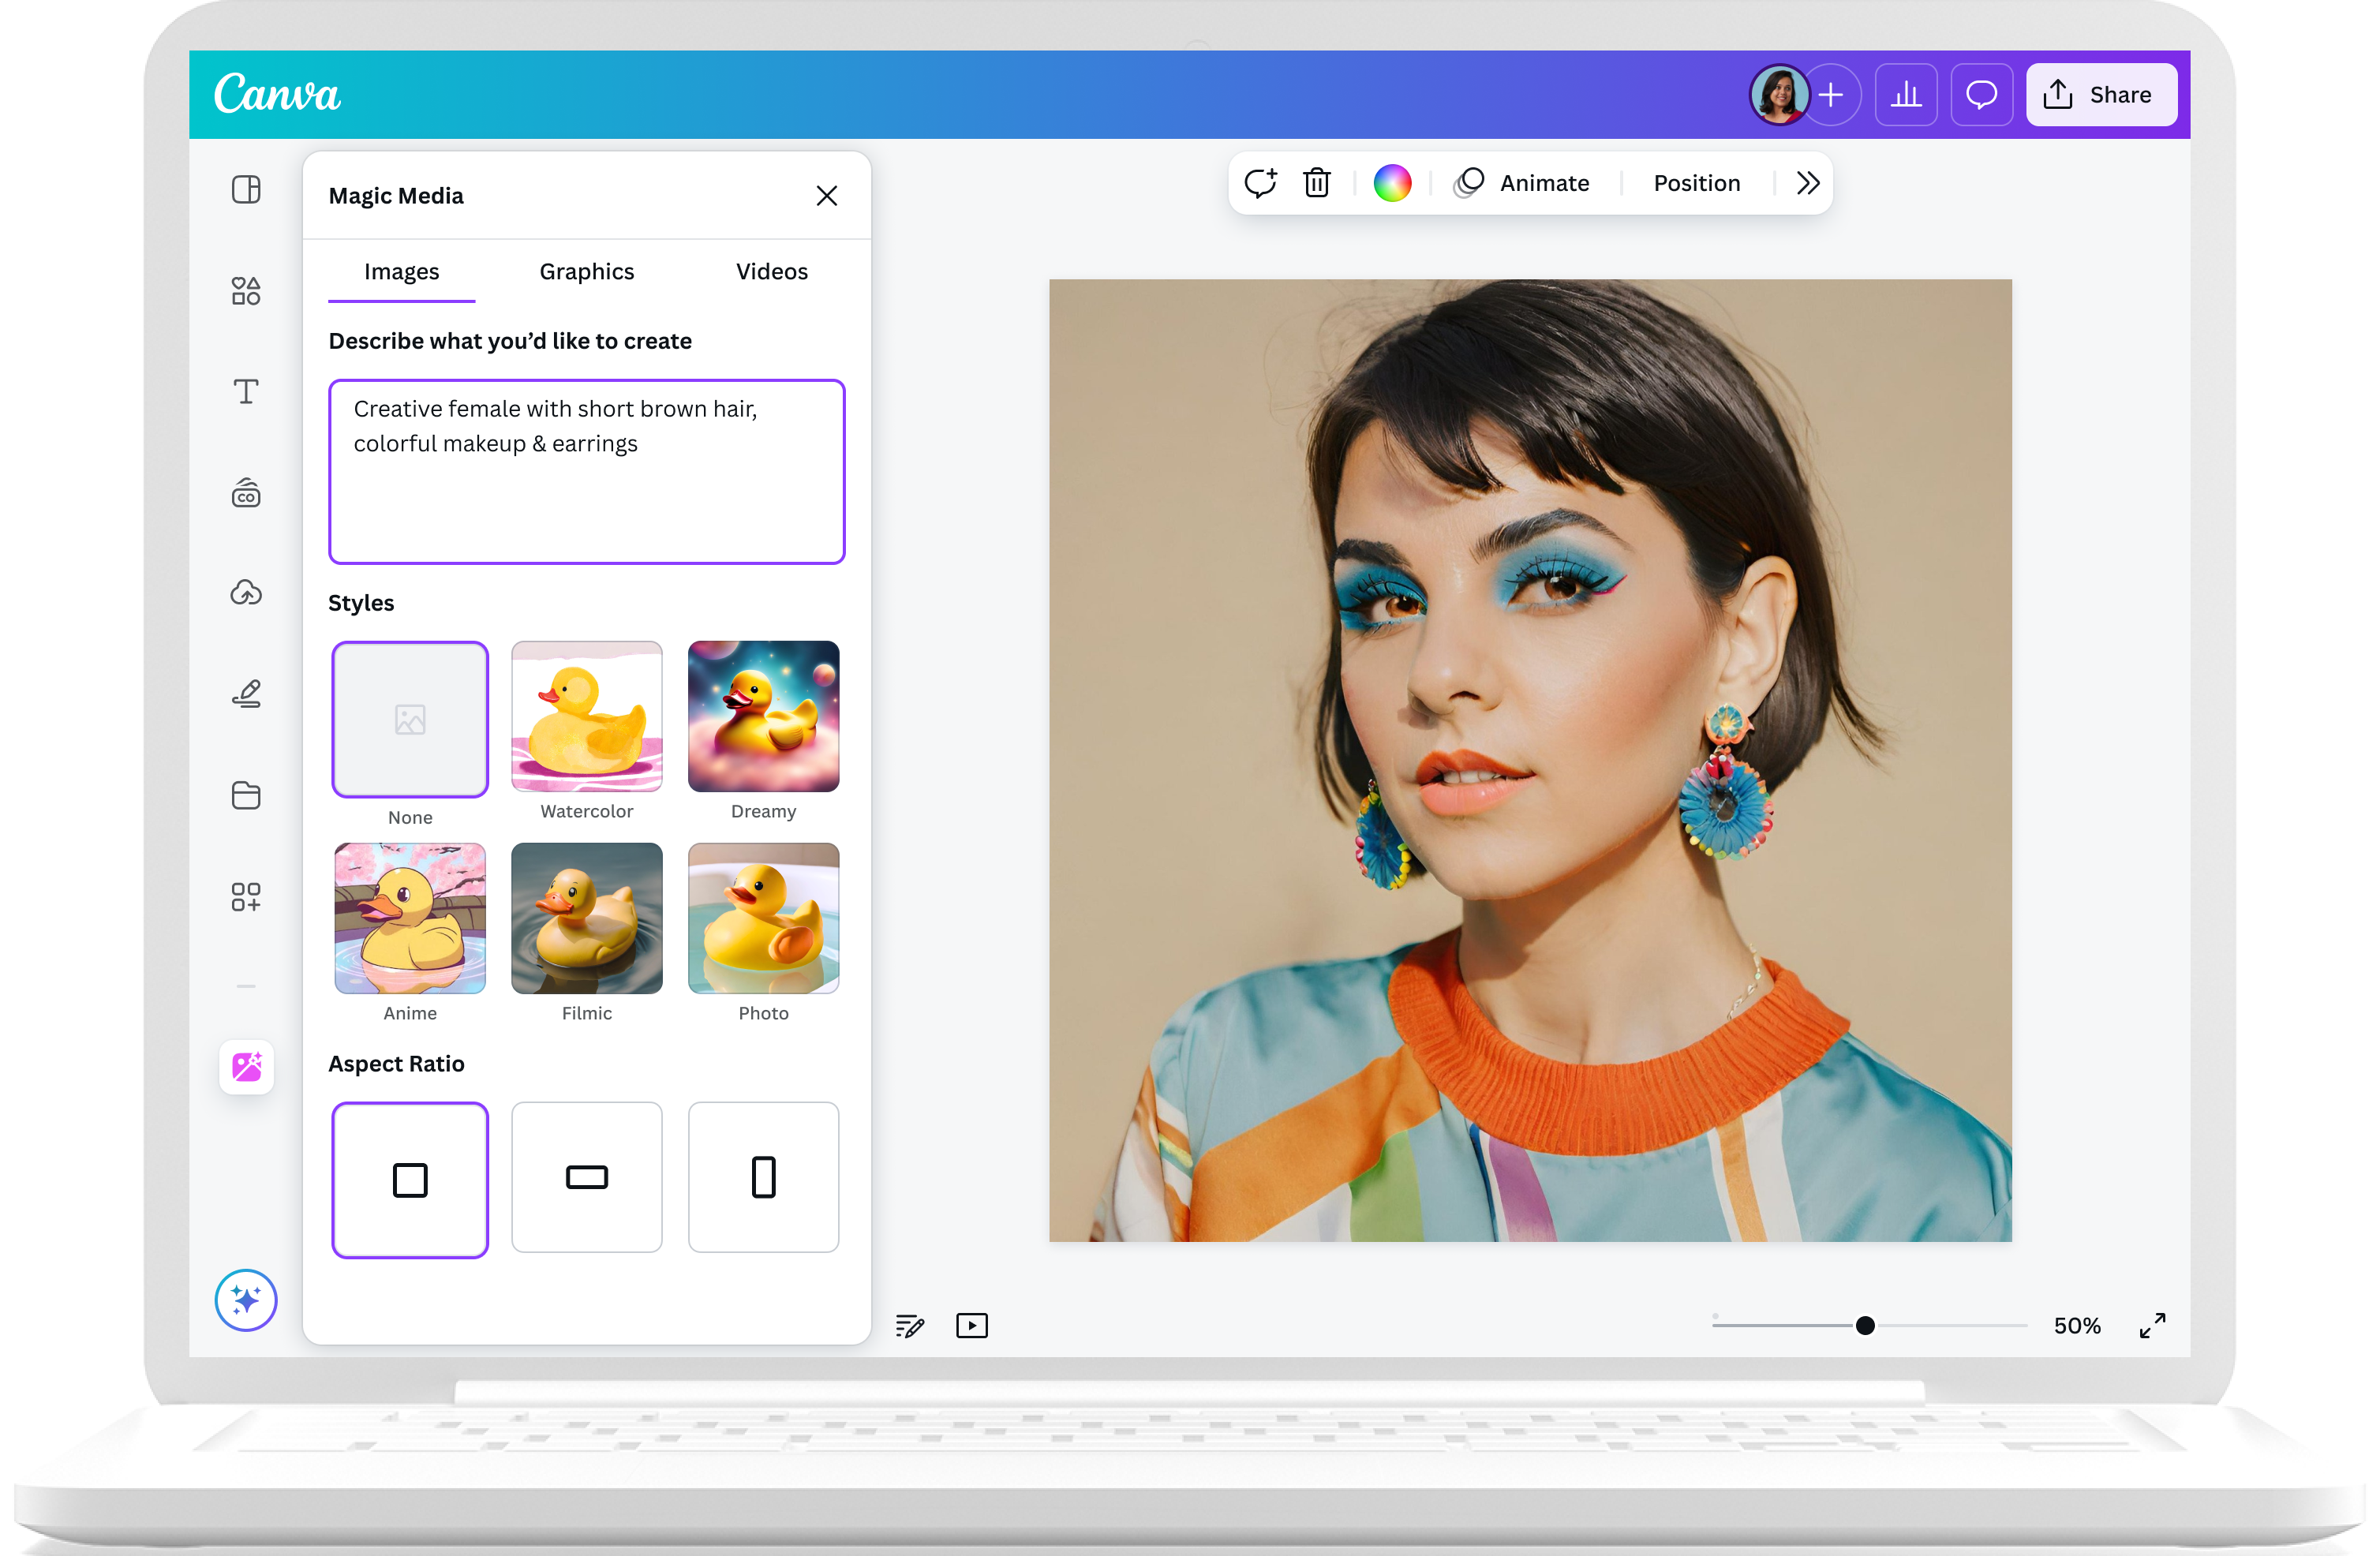Switch to the Graphics tab

(x=586, y=272)
